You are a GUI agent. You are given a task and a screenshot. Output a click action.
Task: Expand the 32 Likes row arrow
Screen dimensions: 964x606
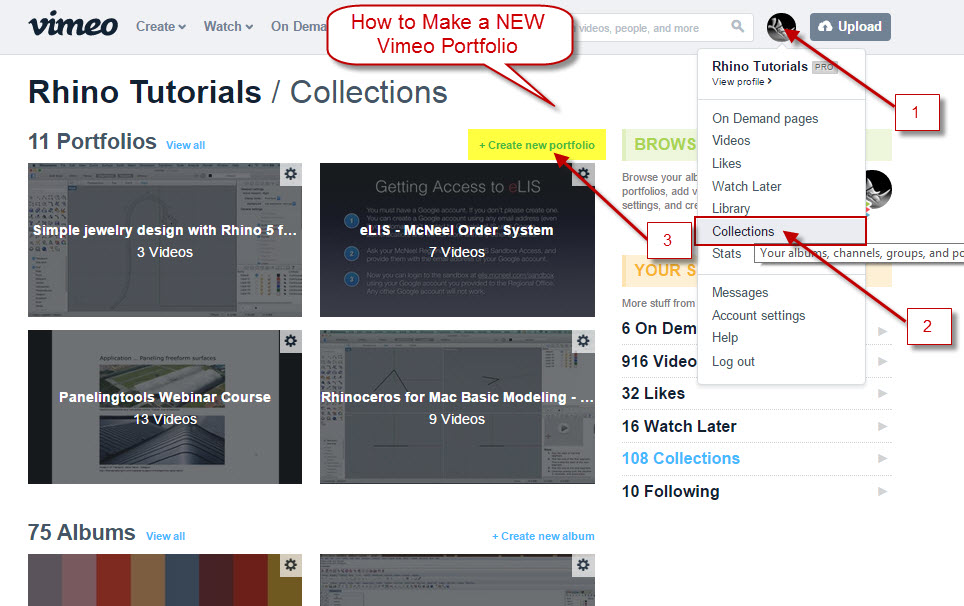click(882, 393)
